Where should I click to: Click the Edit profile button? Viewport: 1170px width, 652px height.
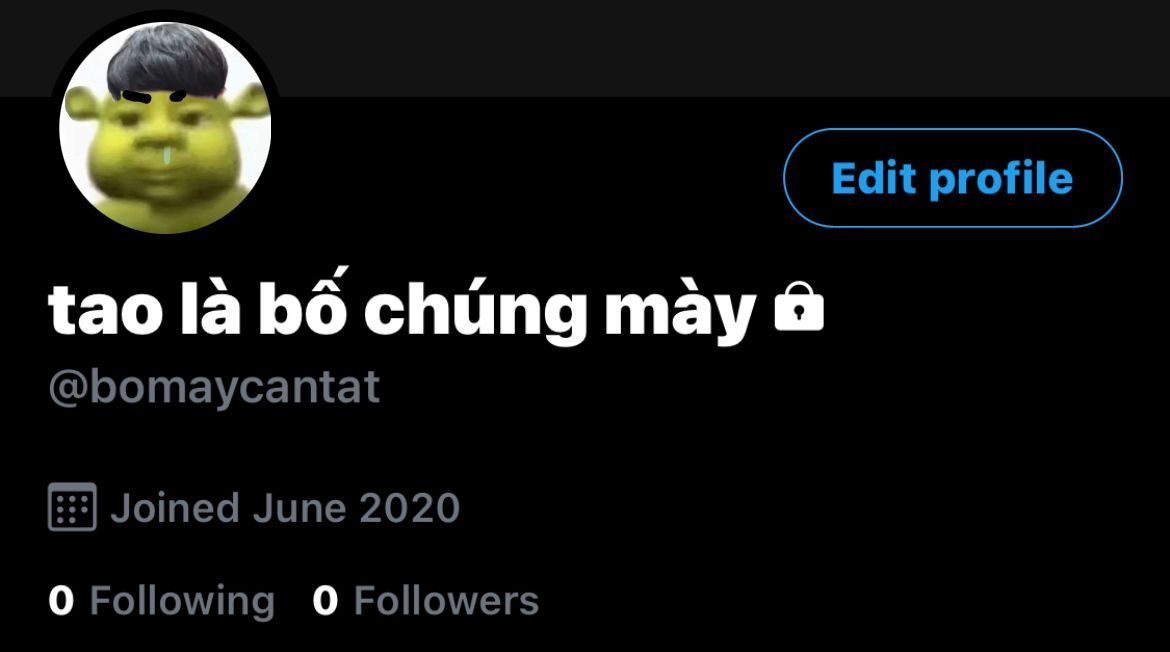tap(953, 178)
